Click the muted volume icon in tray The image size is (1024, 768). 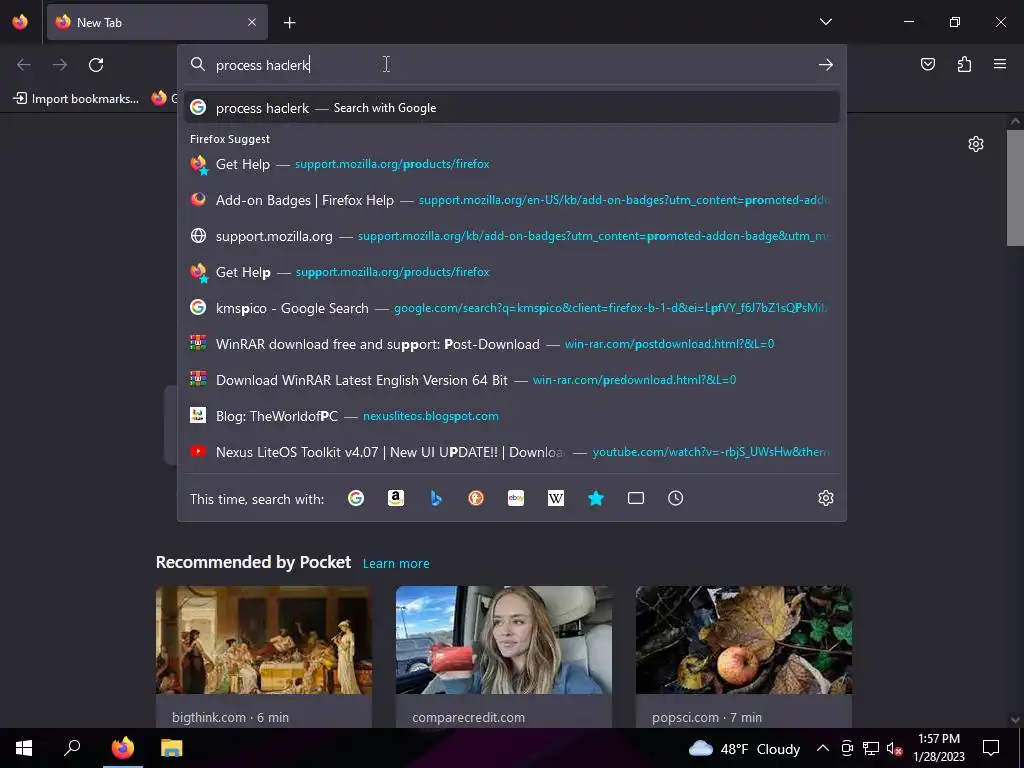click(894, 748)
